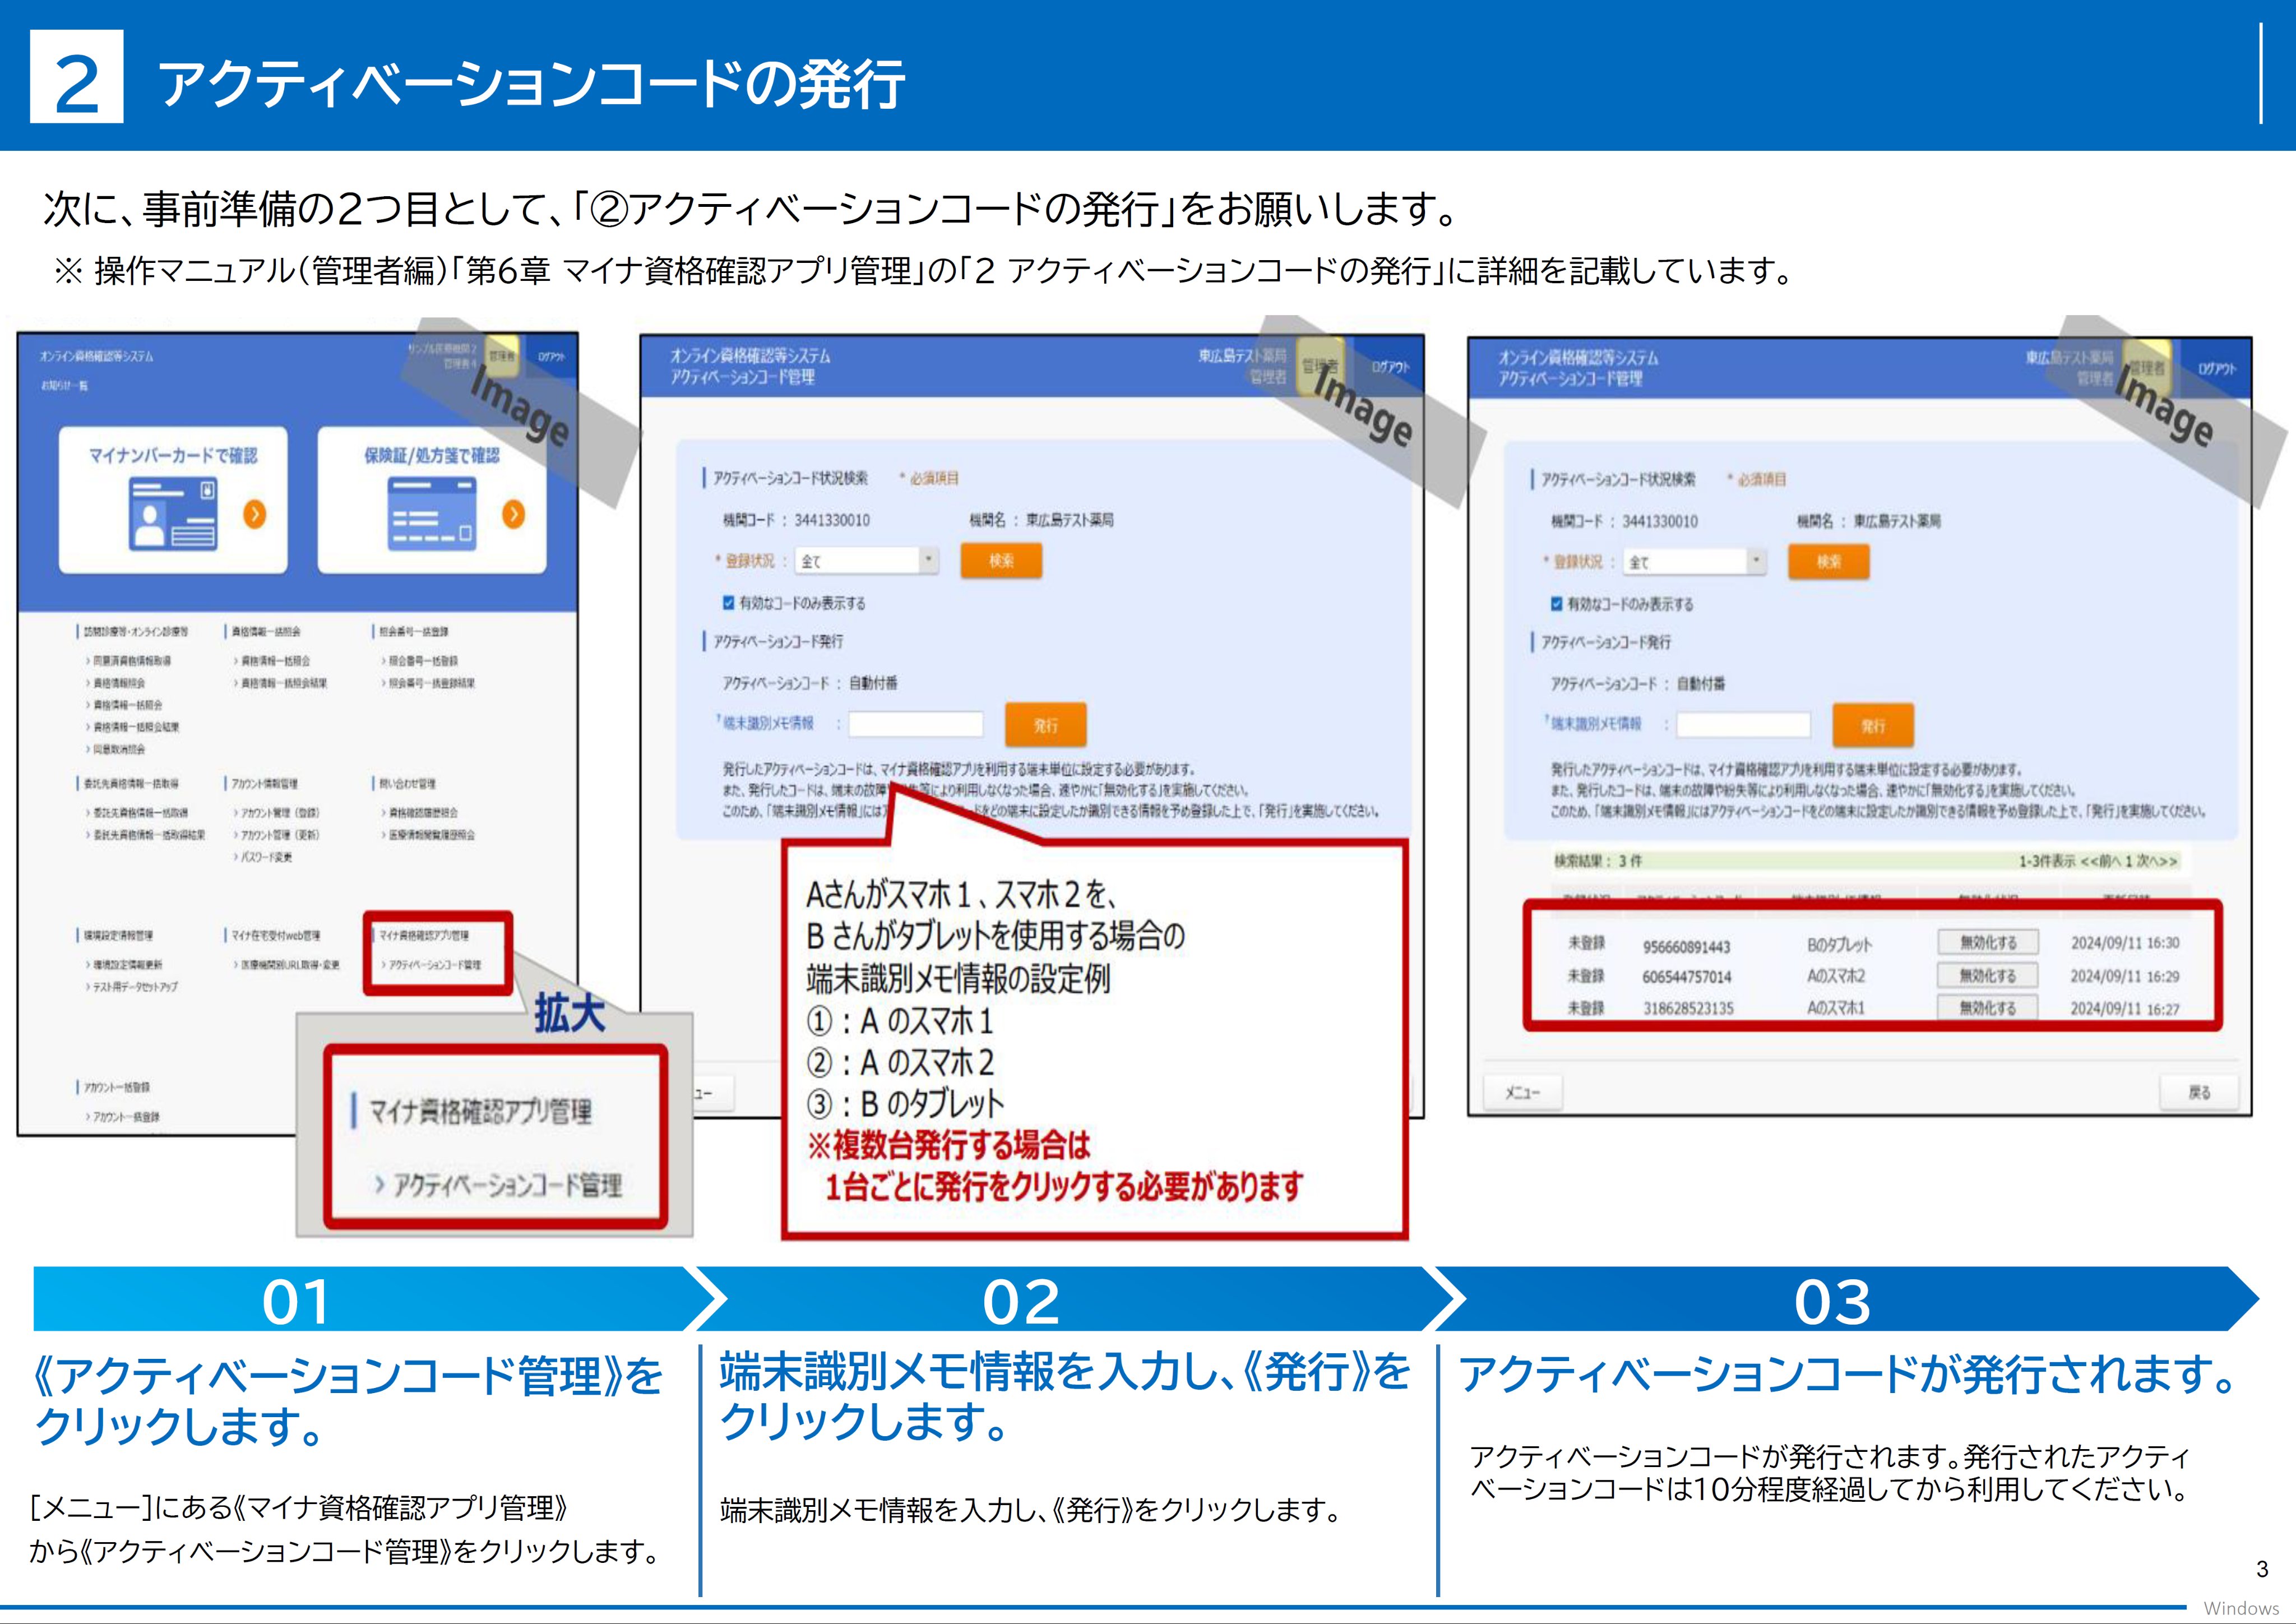Image resolution: width=2296 pixels, height=1624 pixels.
Task: Click ログアウト in step 02 screenshot
Action: point(1390,367)
